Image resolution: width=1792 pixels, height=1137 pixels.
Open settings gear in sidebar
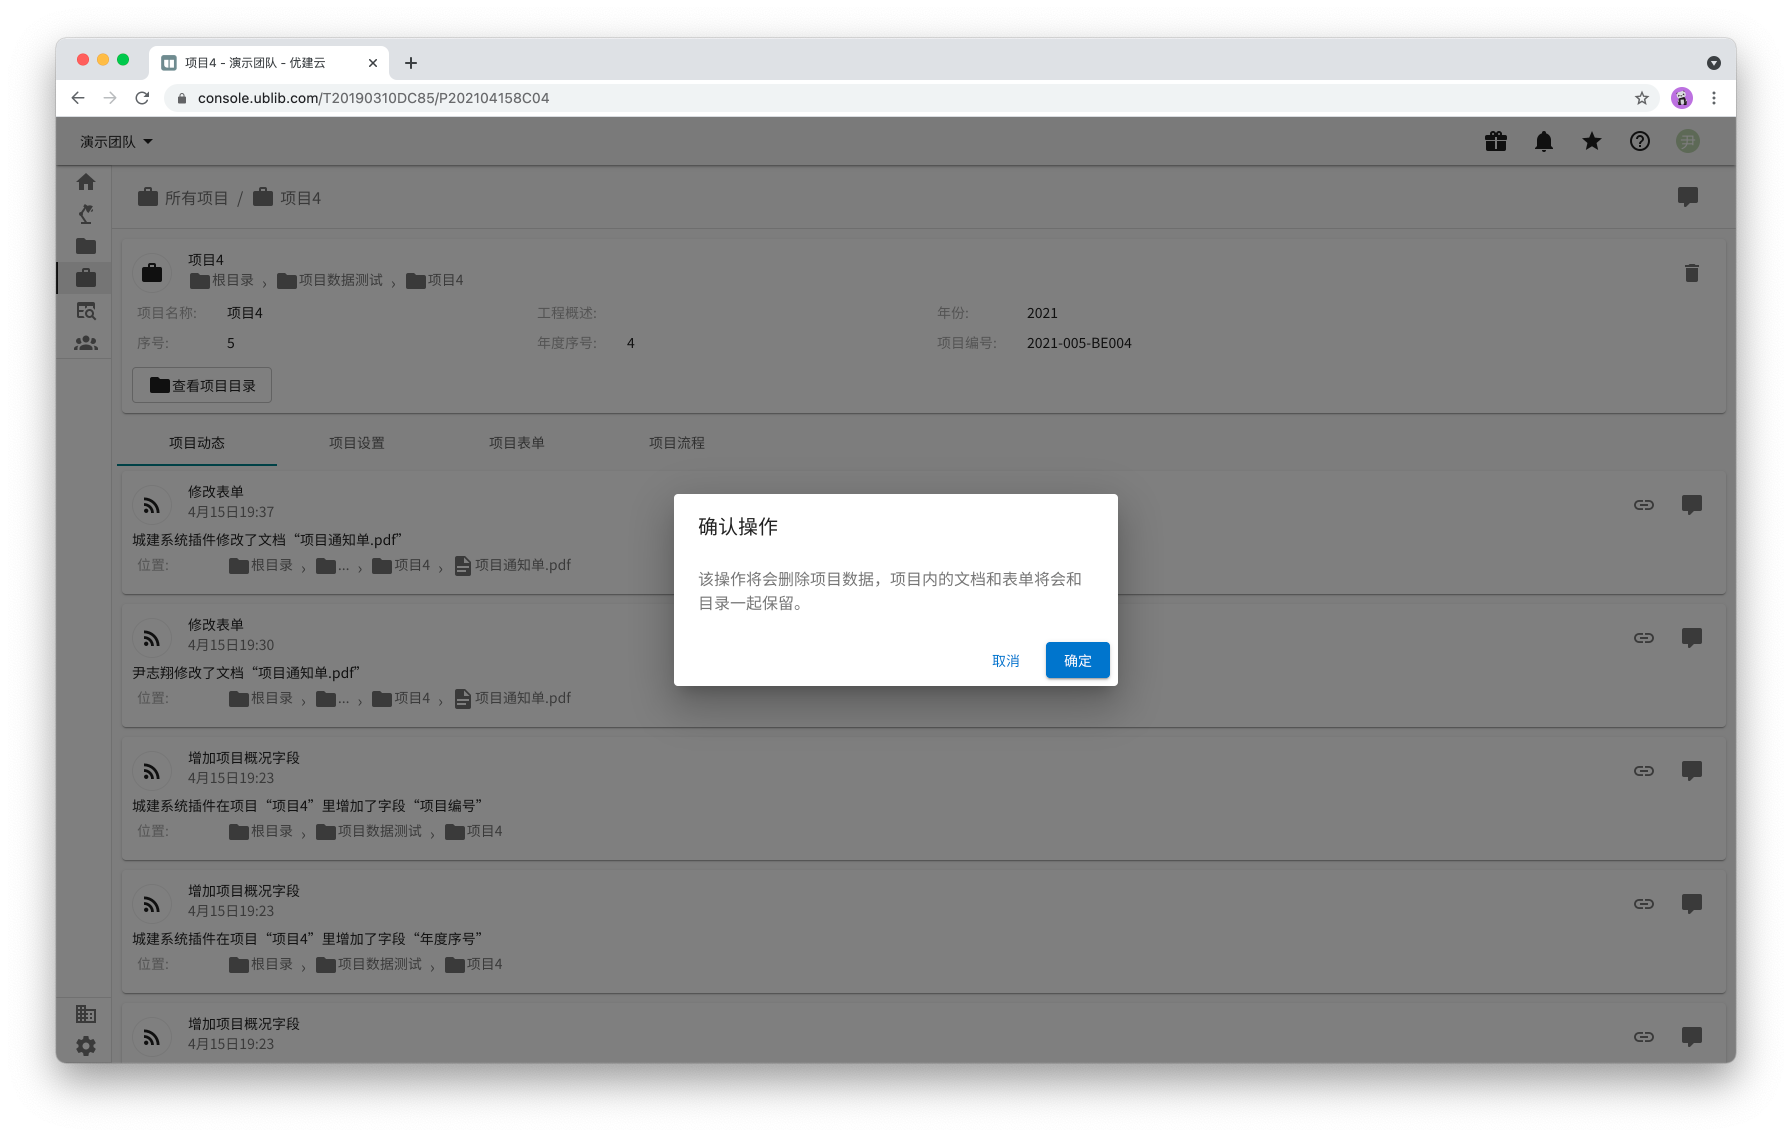[x=86, y=1045]
